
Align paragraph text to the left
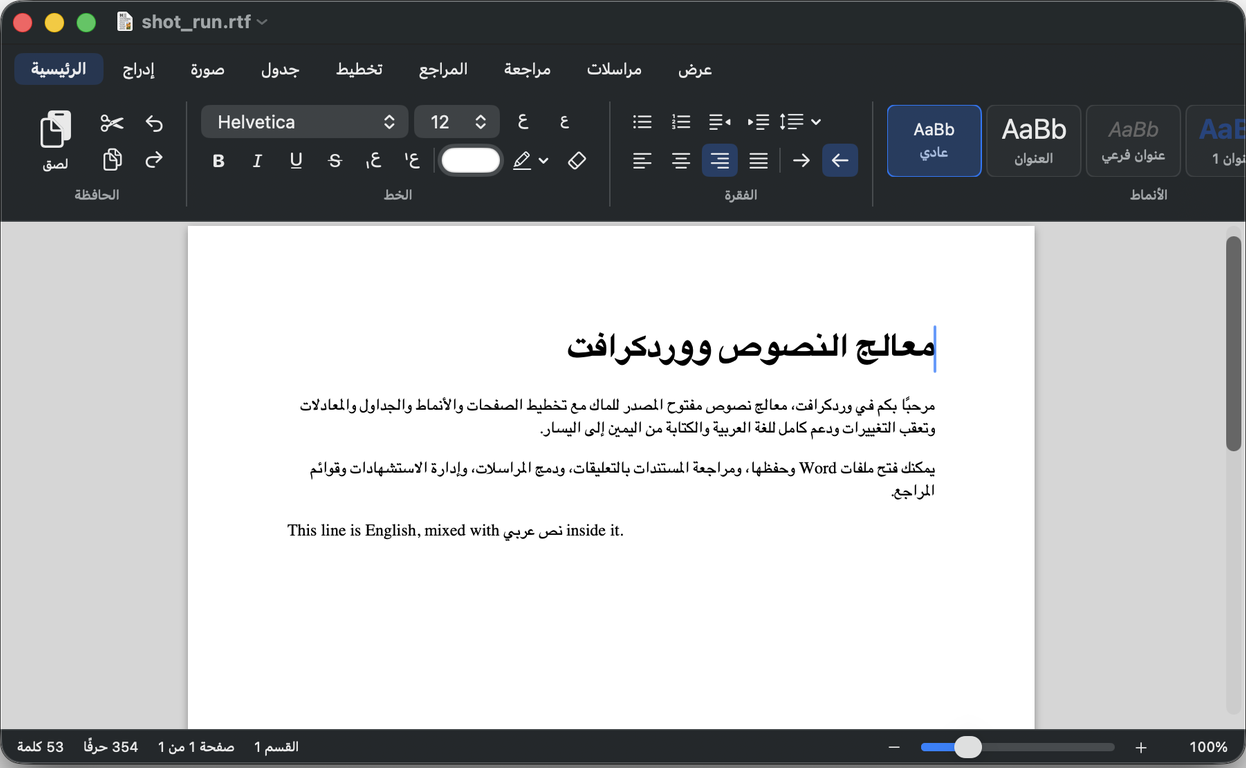(642, 161)
